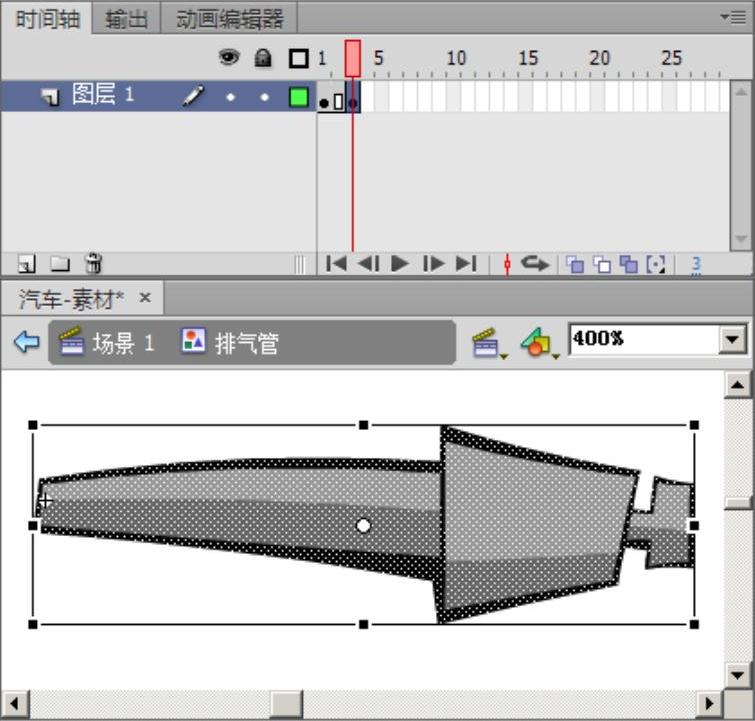Play the timeline animation
755x721 pixels.
(x=400, y=264)
